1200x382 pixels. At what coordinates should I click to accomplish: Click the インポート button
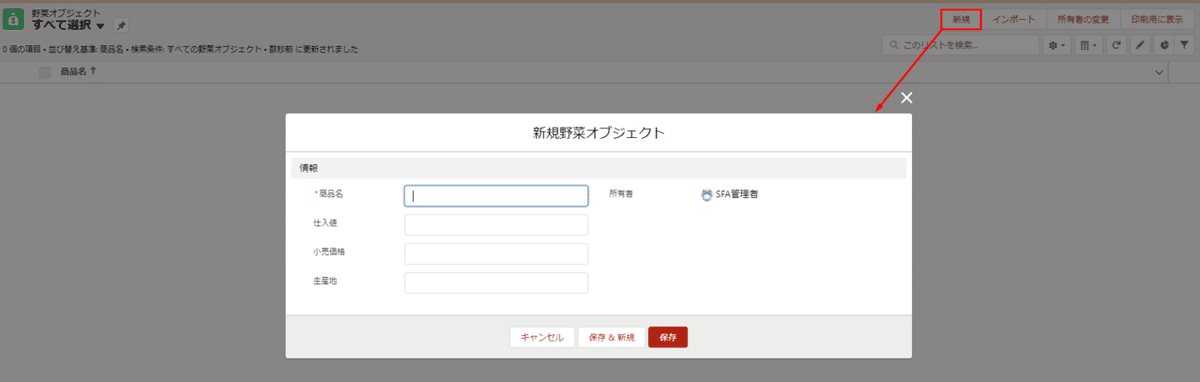point(1013,19)
